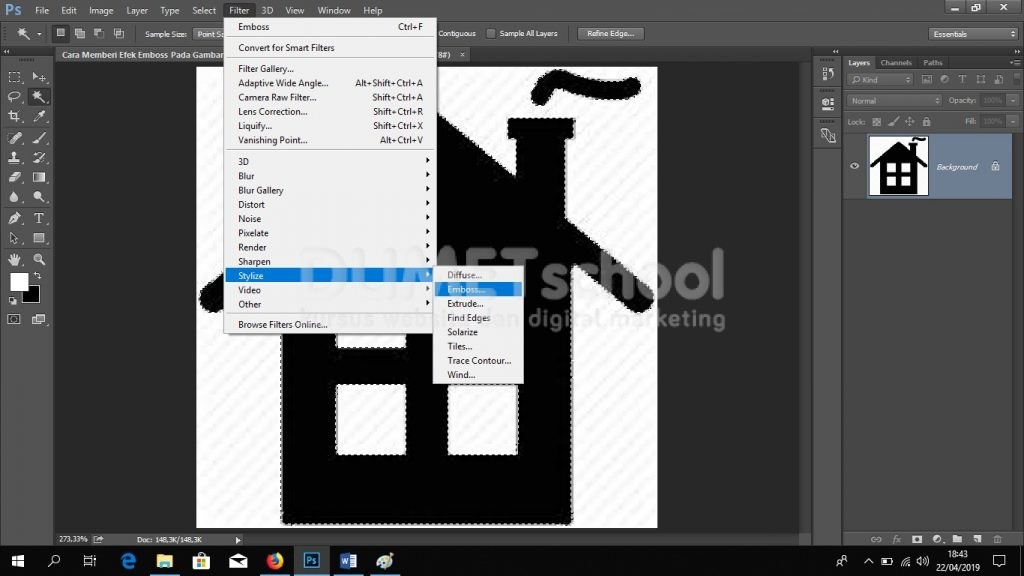Click the Delete layer trash icon
This screenshot has width=1024, height=576.
pyautogui.click(x=997, y=539)
